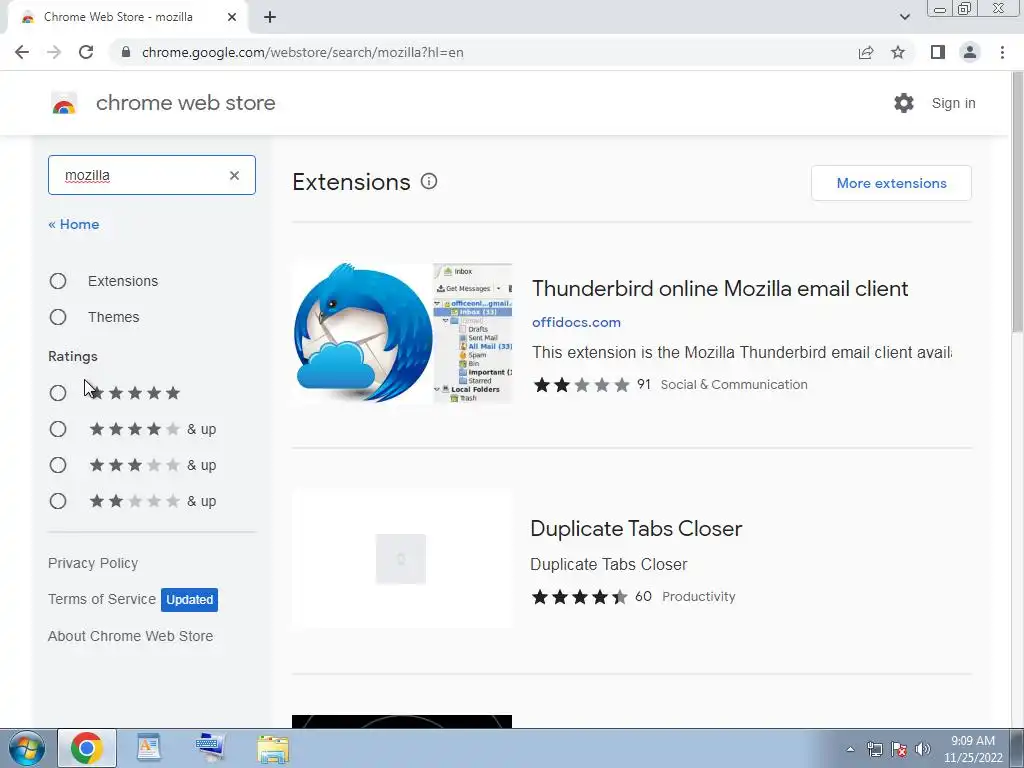Open the on-screen keyboard taskbar icon
The width and height of the screenshot is (1024, 768).
pyautogui.click(x=210, y=748)
